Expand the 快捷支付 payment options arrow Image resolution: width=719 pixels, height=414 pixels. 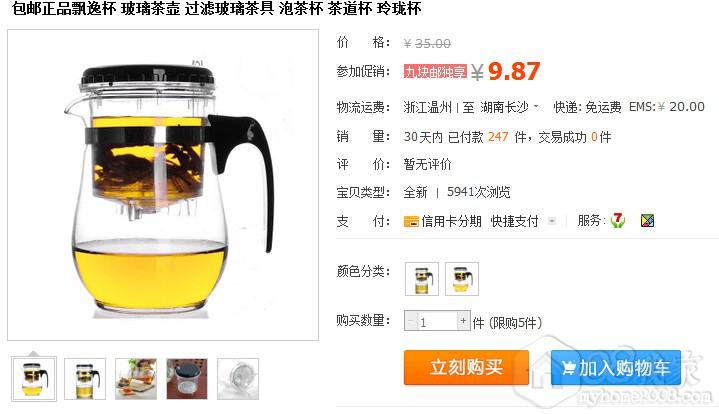point(552,221)
